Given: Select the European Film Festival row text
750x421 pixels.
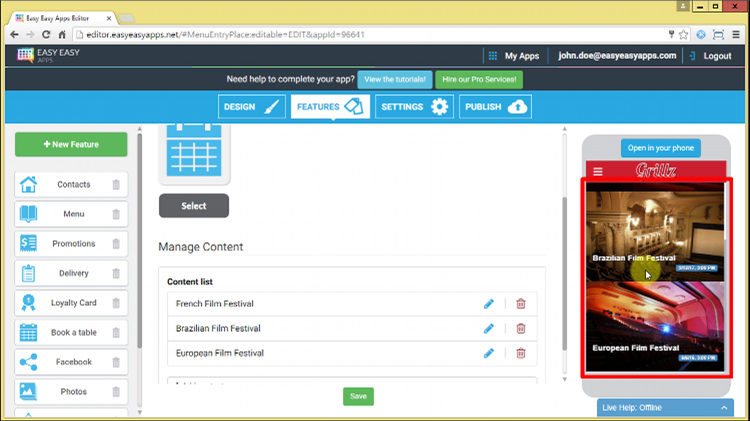Looking at the screenshot, I should [220, 354].
